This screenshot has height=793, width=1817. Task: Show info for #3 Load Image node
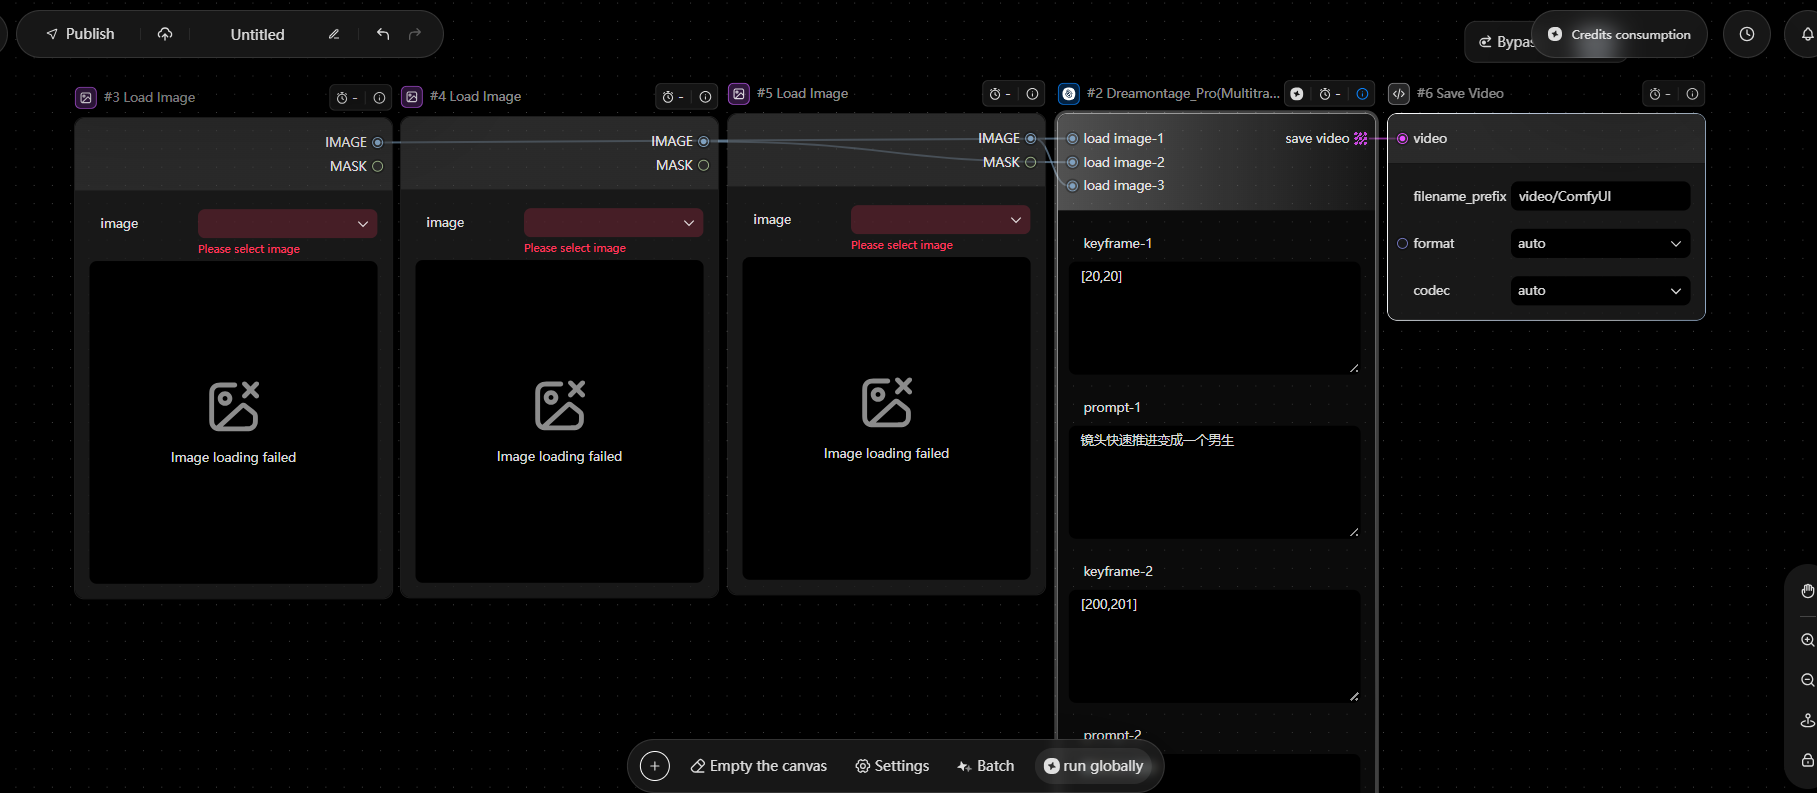click(379, 98)
